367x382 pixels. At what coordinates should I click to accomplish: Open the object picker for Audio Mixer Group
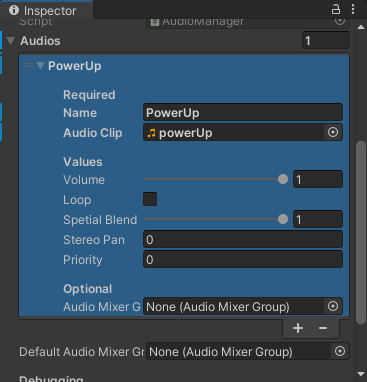[x=333, y=306]
